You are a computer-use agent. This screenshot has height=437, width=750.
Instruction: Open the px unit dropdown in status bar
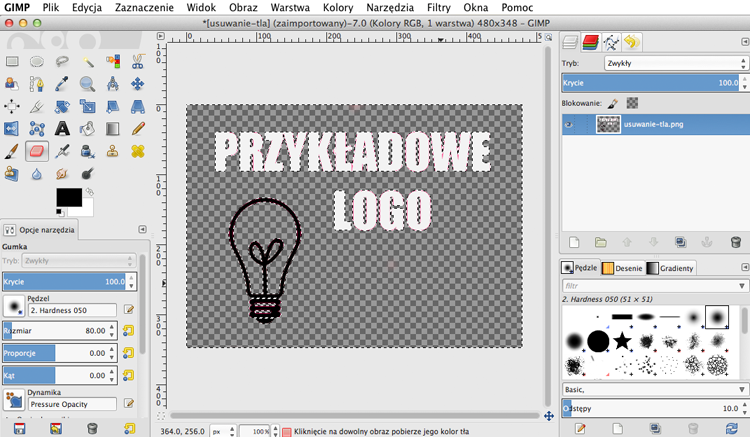(223, 431)
